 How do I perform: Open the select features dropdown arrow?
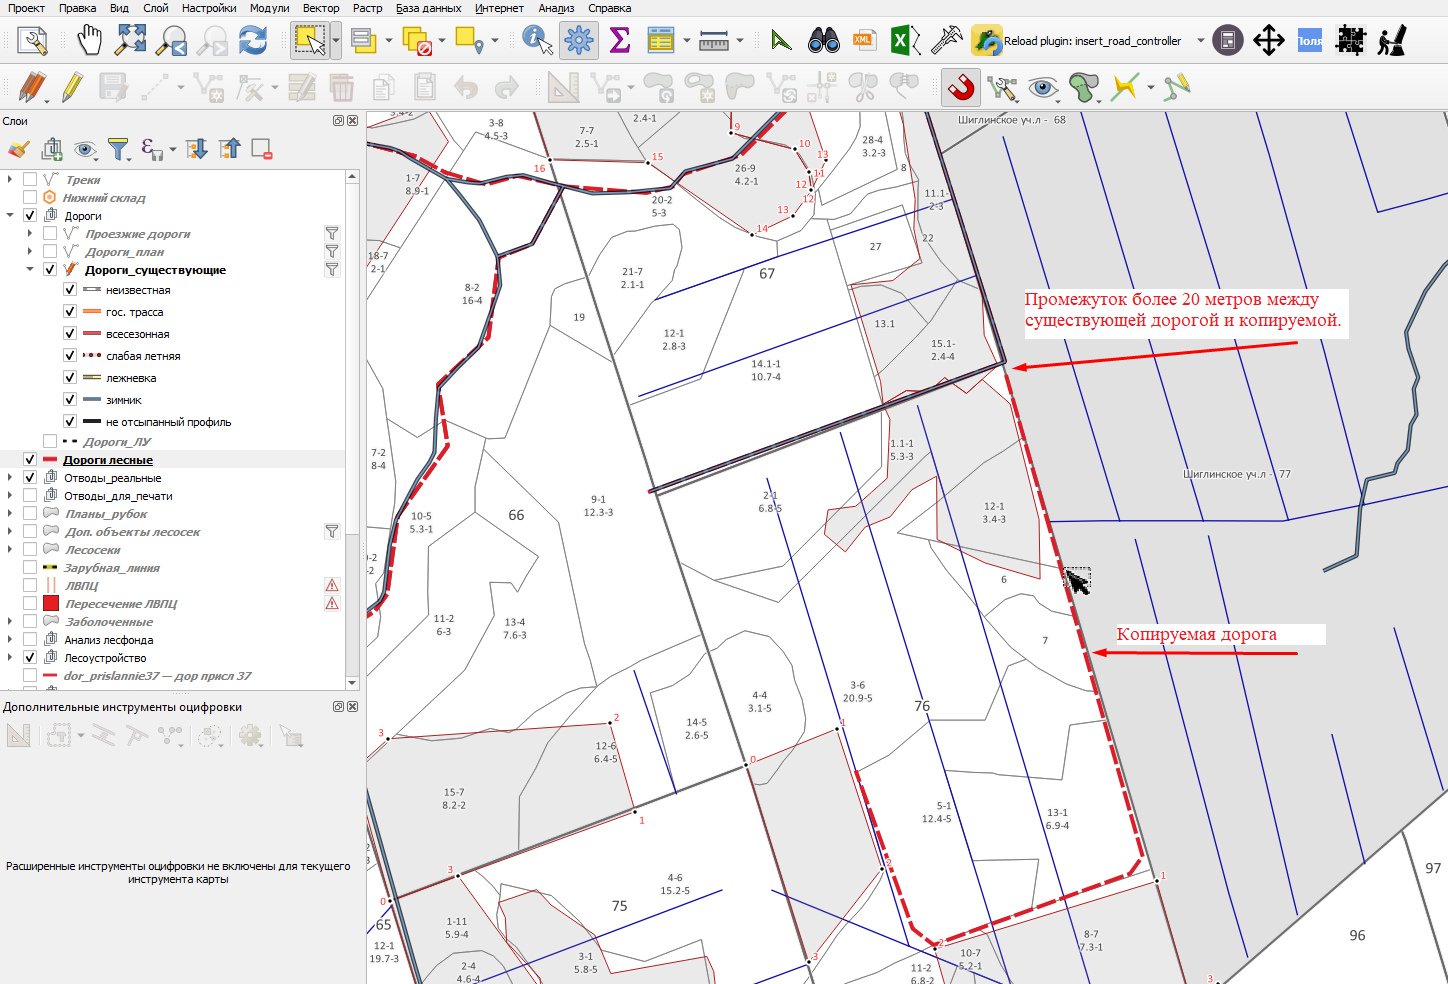tap(336, 41)
